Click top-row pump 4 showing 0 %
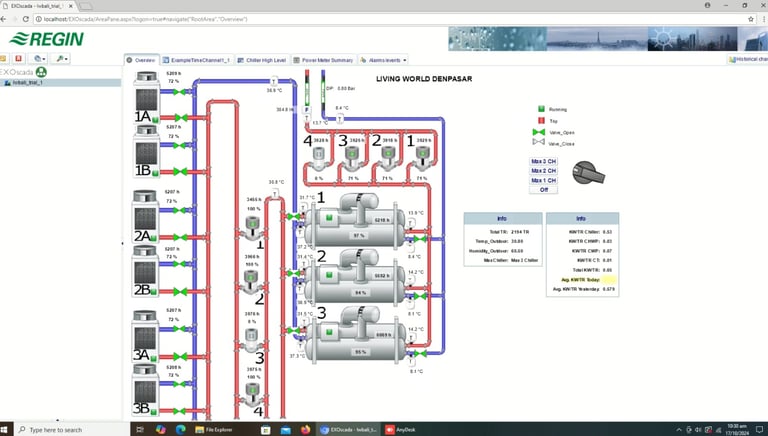 coord(319,157)
